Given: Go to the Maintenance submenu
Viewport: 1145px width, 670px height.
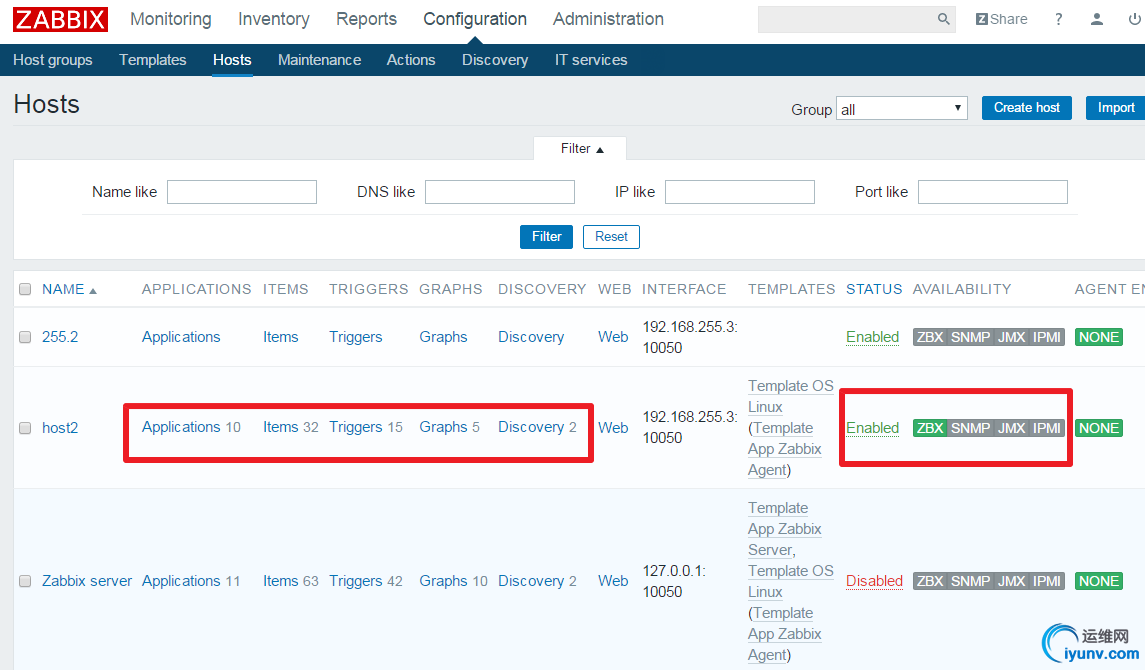Looking at the screenshot, I should pos(319,60).
